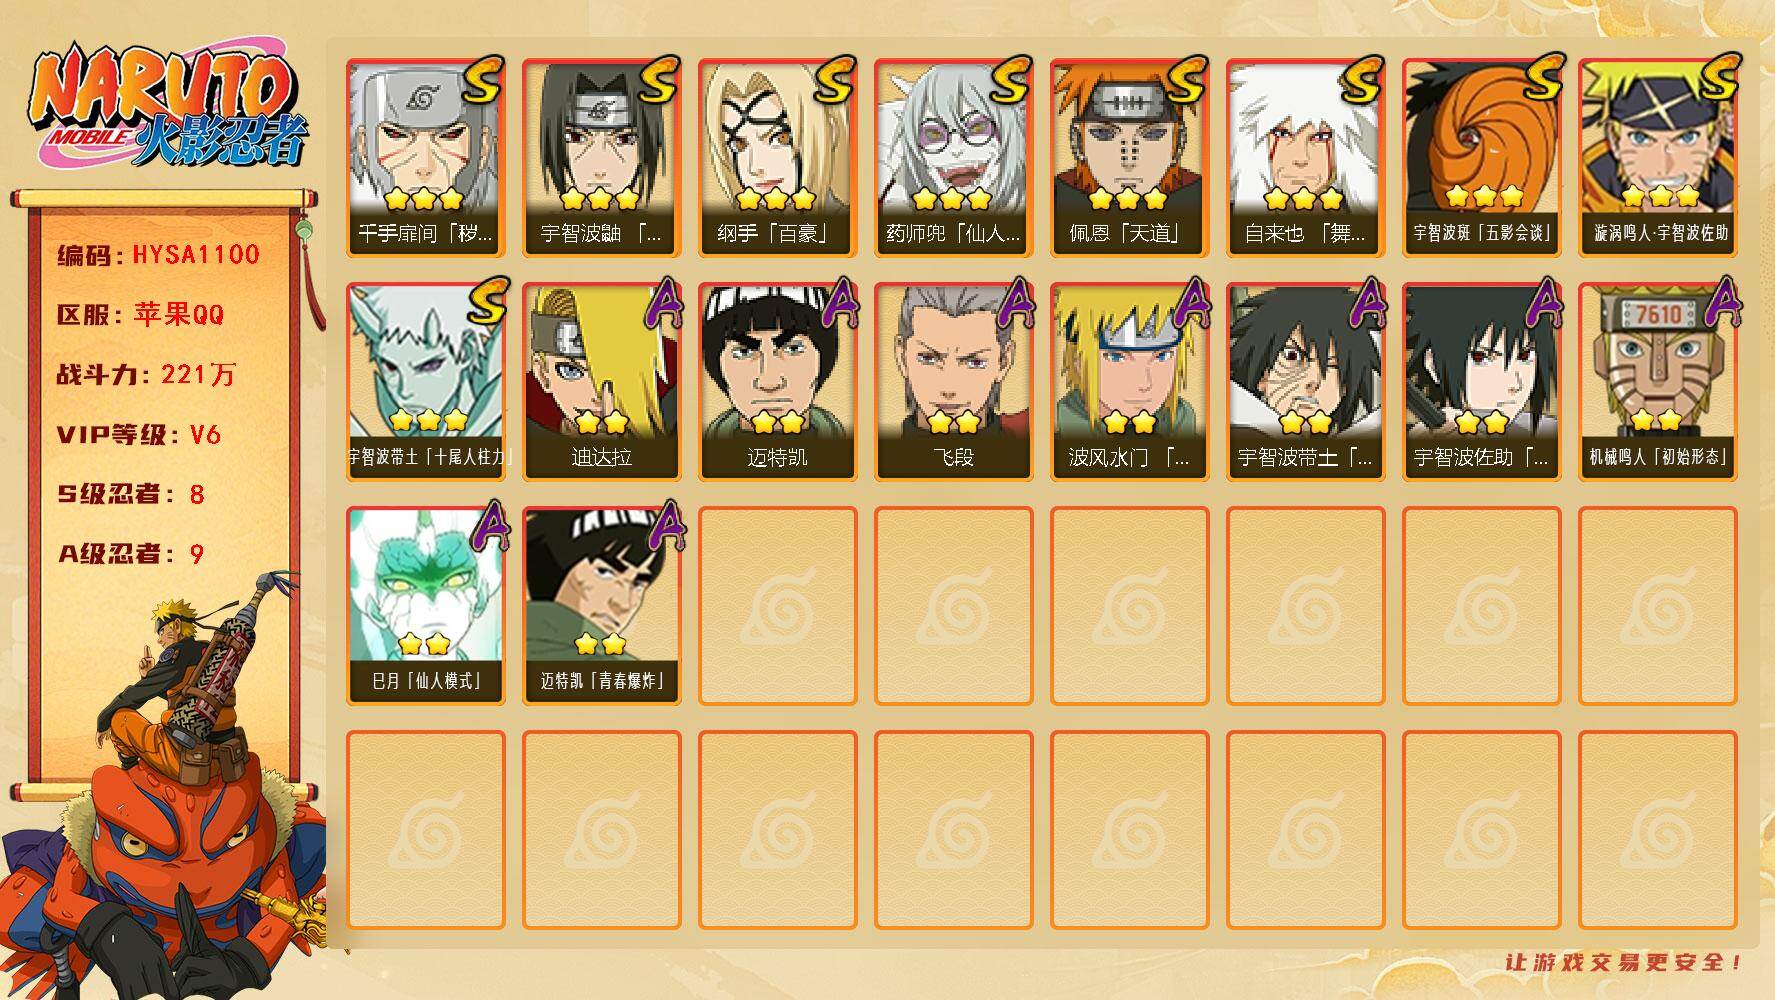Click the 波风水门 portrait card
The width and height of the screenshot is (1775, 1000).
pyautogui.click(x=1129, y=382)
